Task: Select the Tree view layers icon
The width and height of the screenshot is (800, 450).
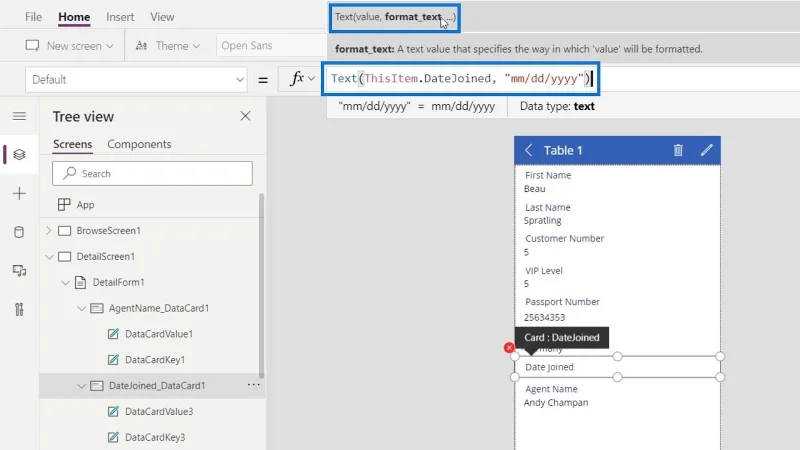Action: (x=19, y=154)
